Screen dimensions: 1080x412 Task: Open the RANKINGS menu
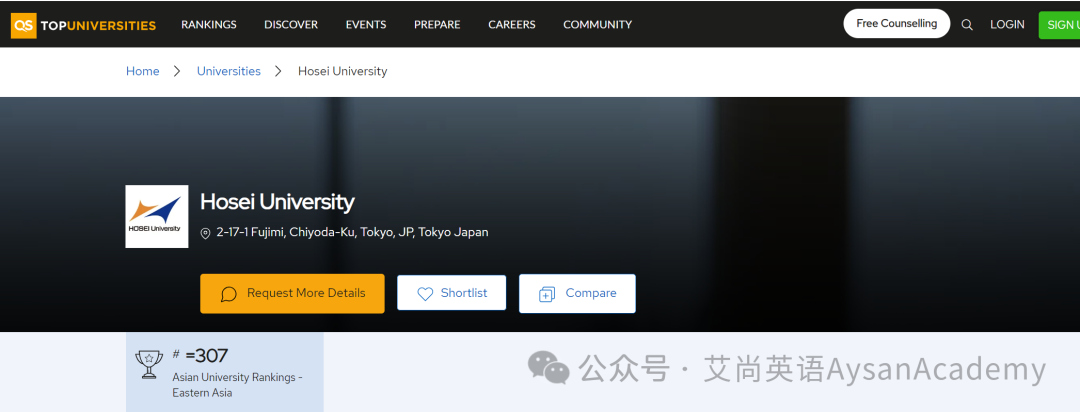(x=209, y=25)
